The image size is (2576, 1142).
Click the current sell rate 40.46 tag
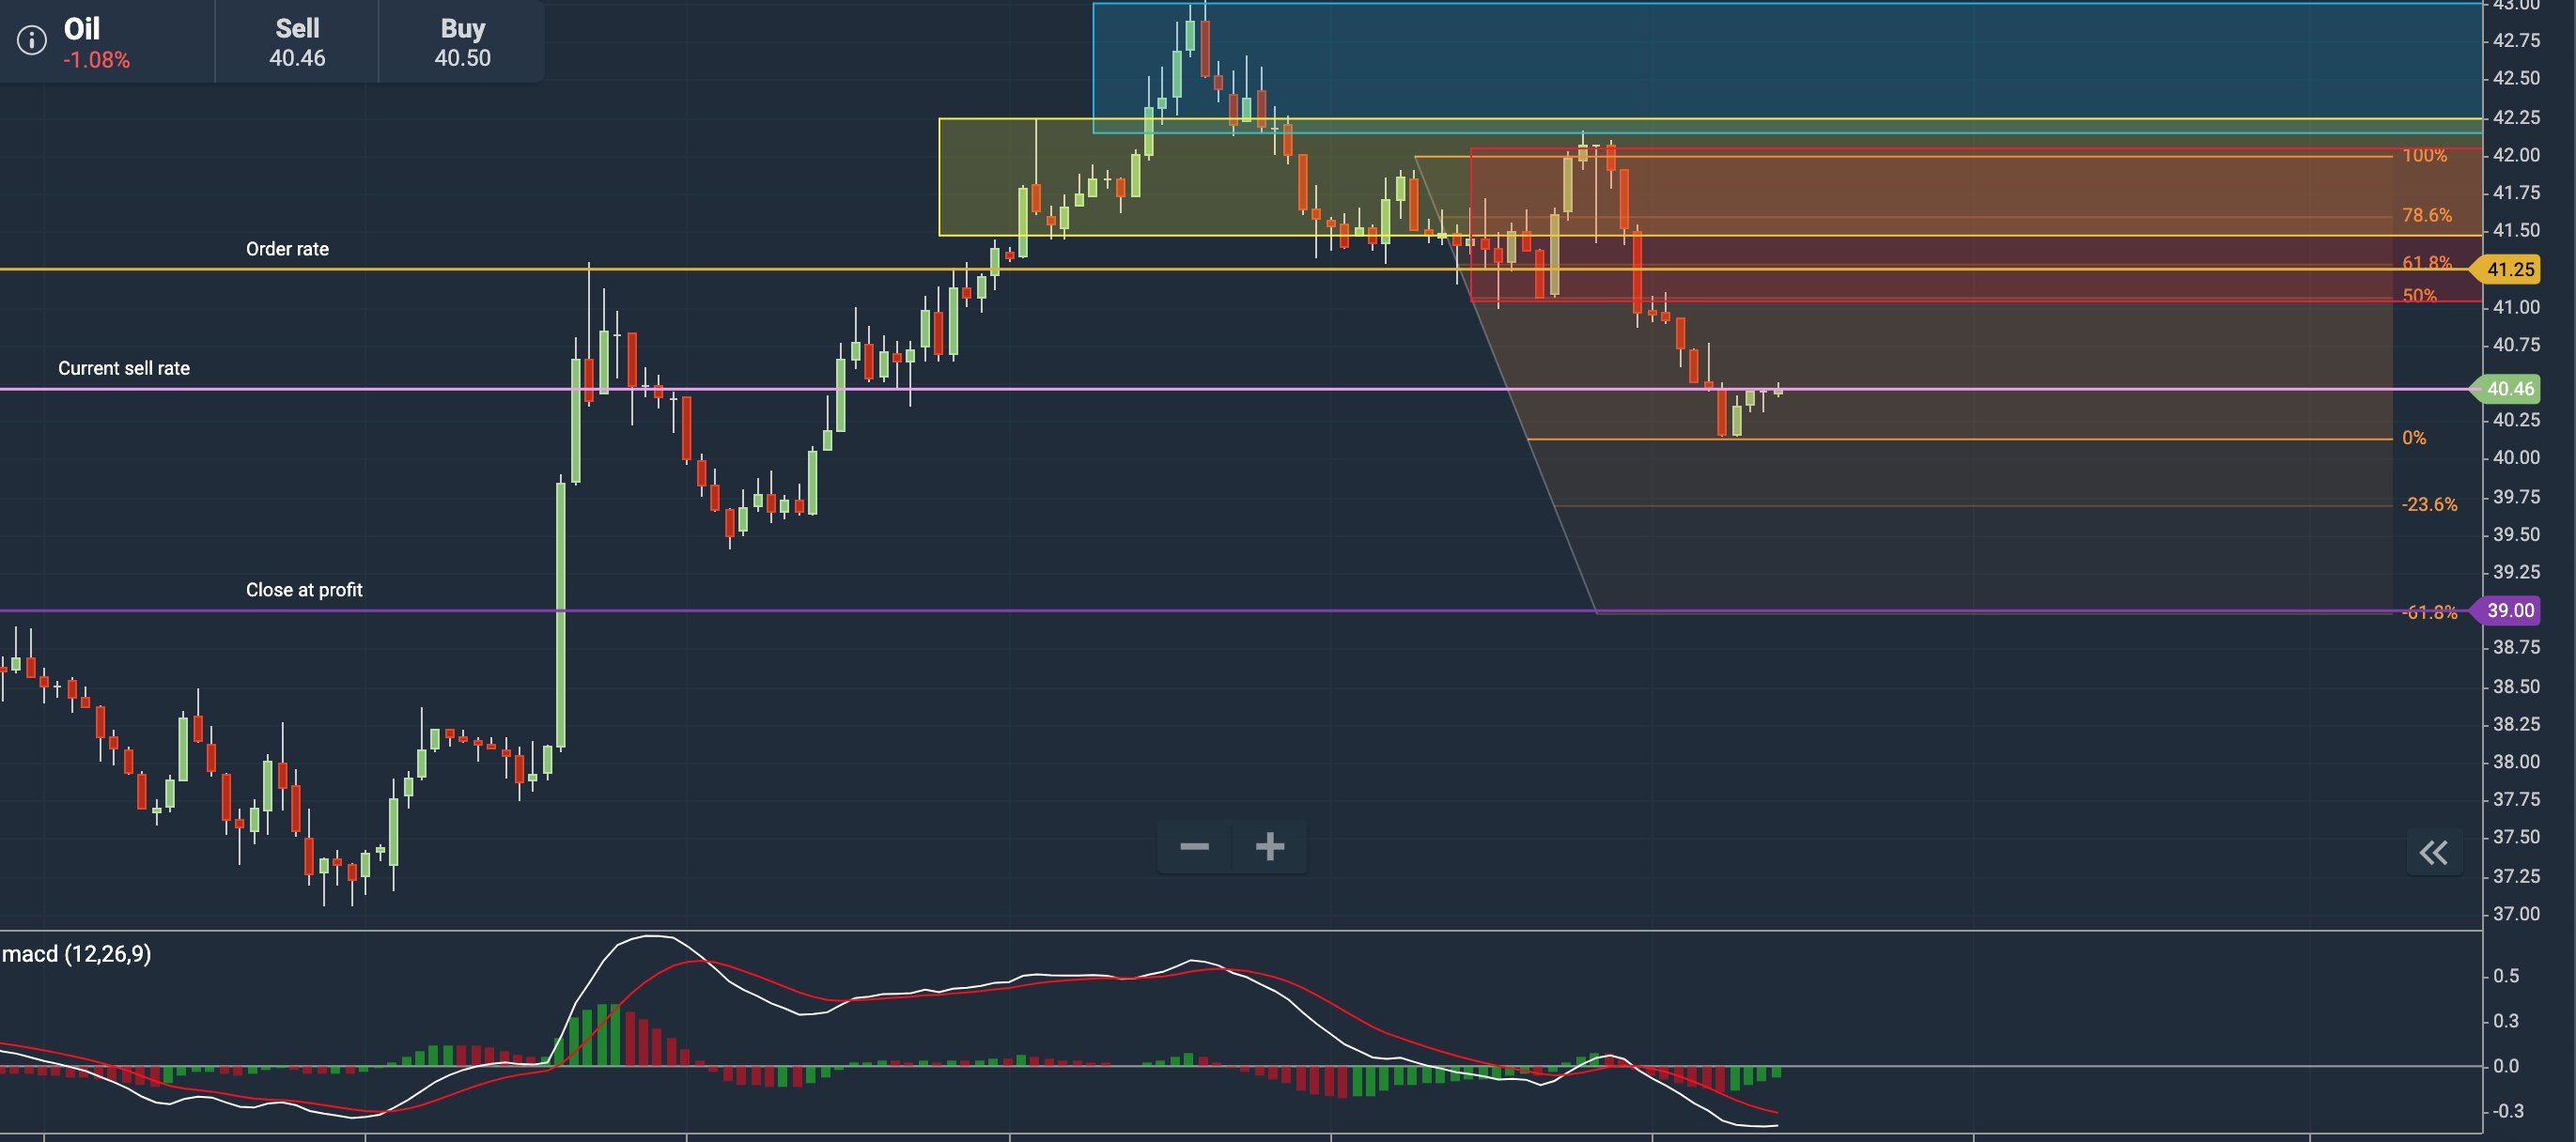click(x=2505, y=389)
